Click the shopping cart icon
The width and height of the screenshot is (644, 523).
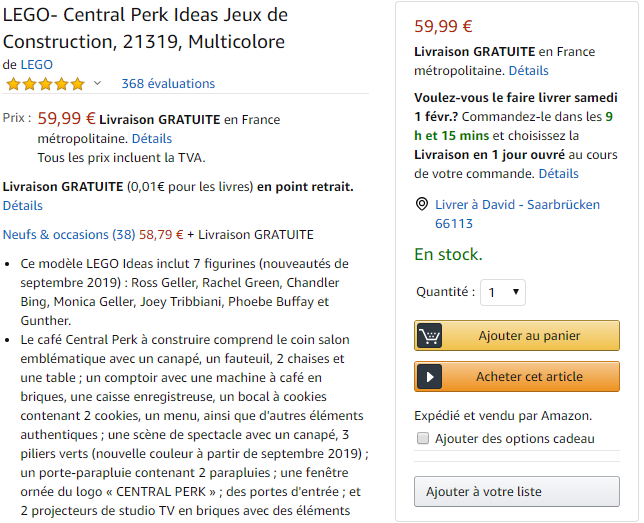pyautogui.click(x=430, y=335)
